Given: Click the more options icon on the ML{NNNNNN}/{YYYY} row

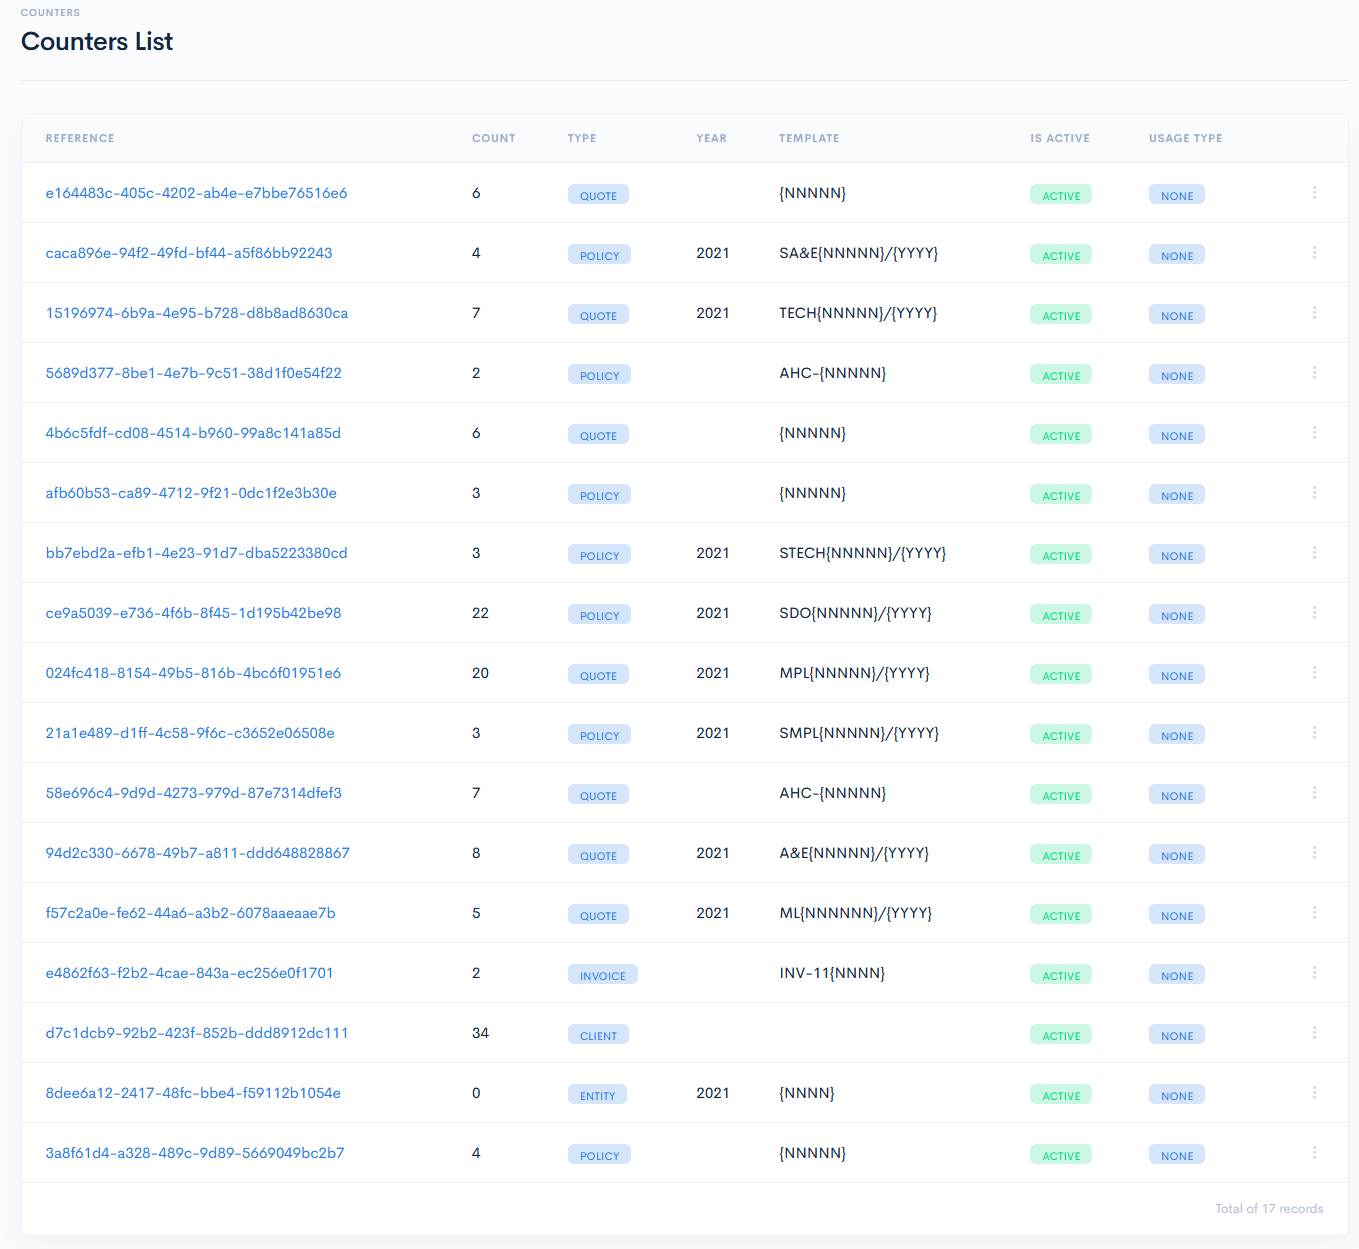Looking at the screenshot, I should click(1314, 913).
